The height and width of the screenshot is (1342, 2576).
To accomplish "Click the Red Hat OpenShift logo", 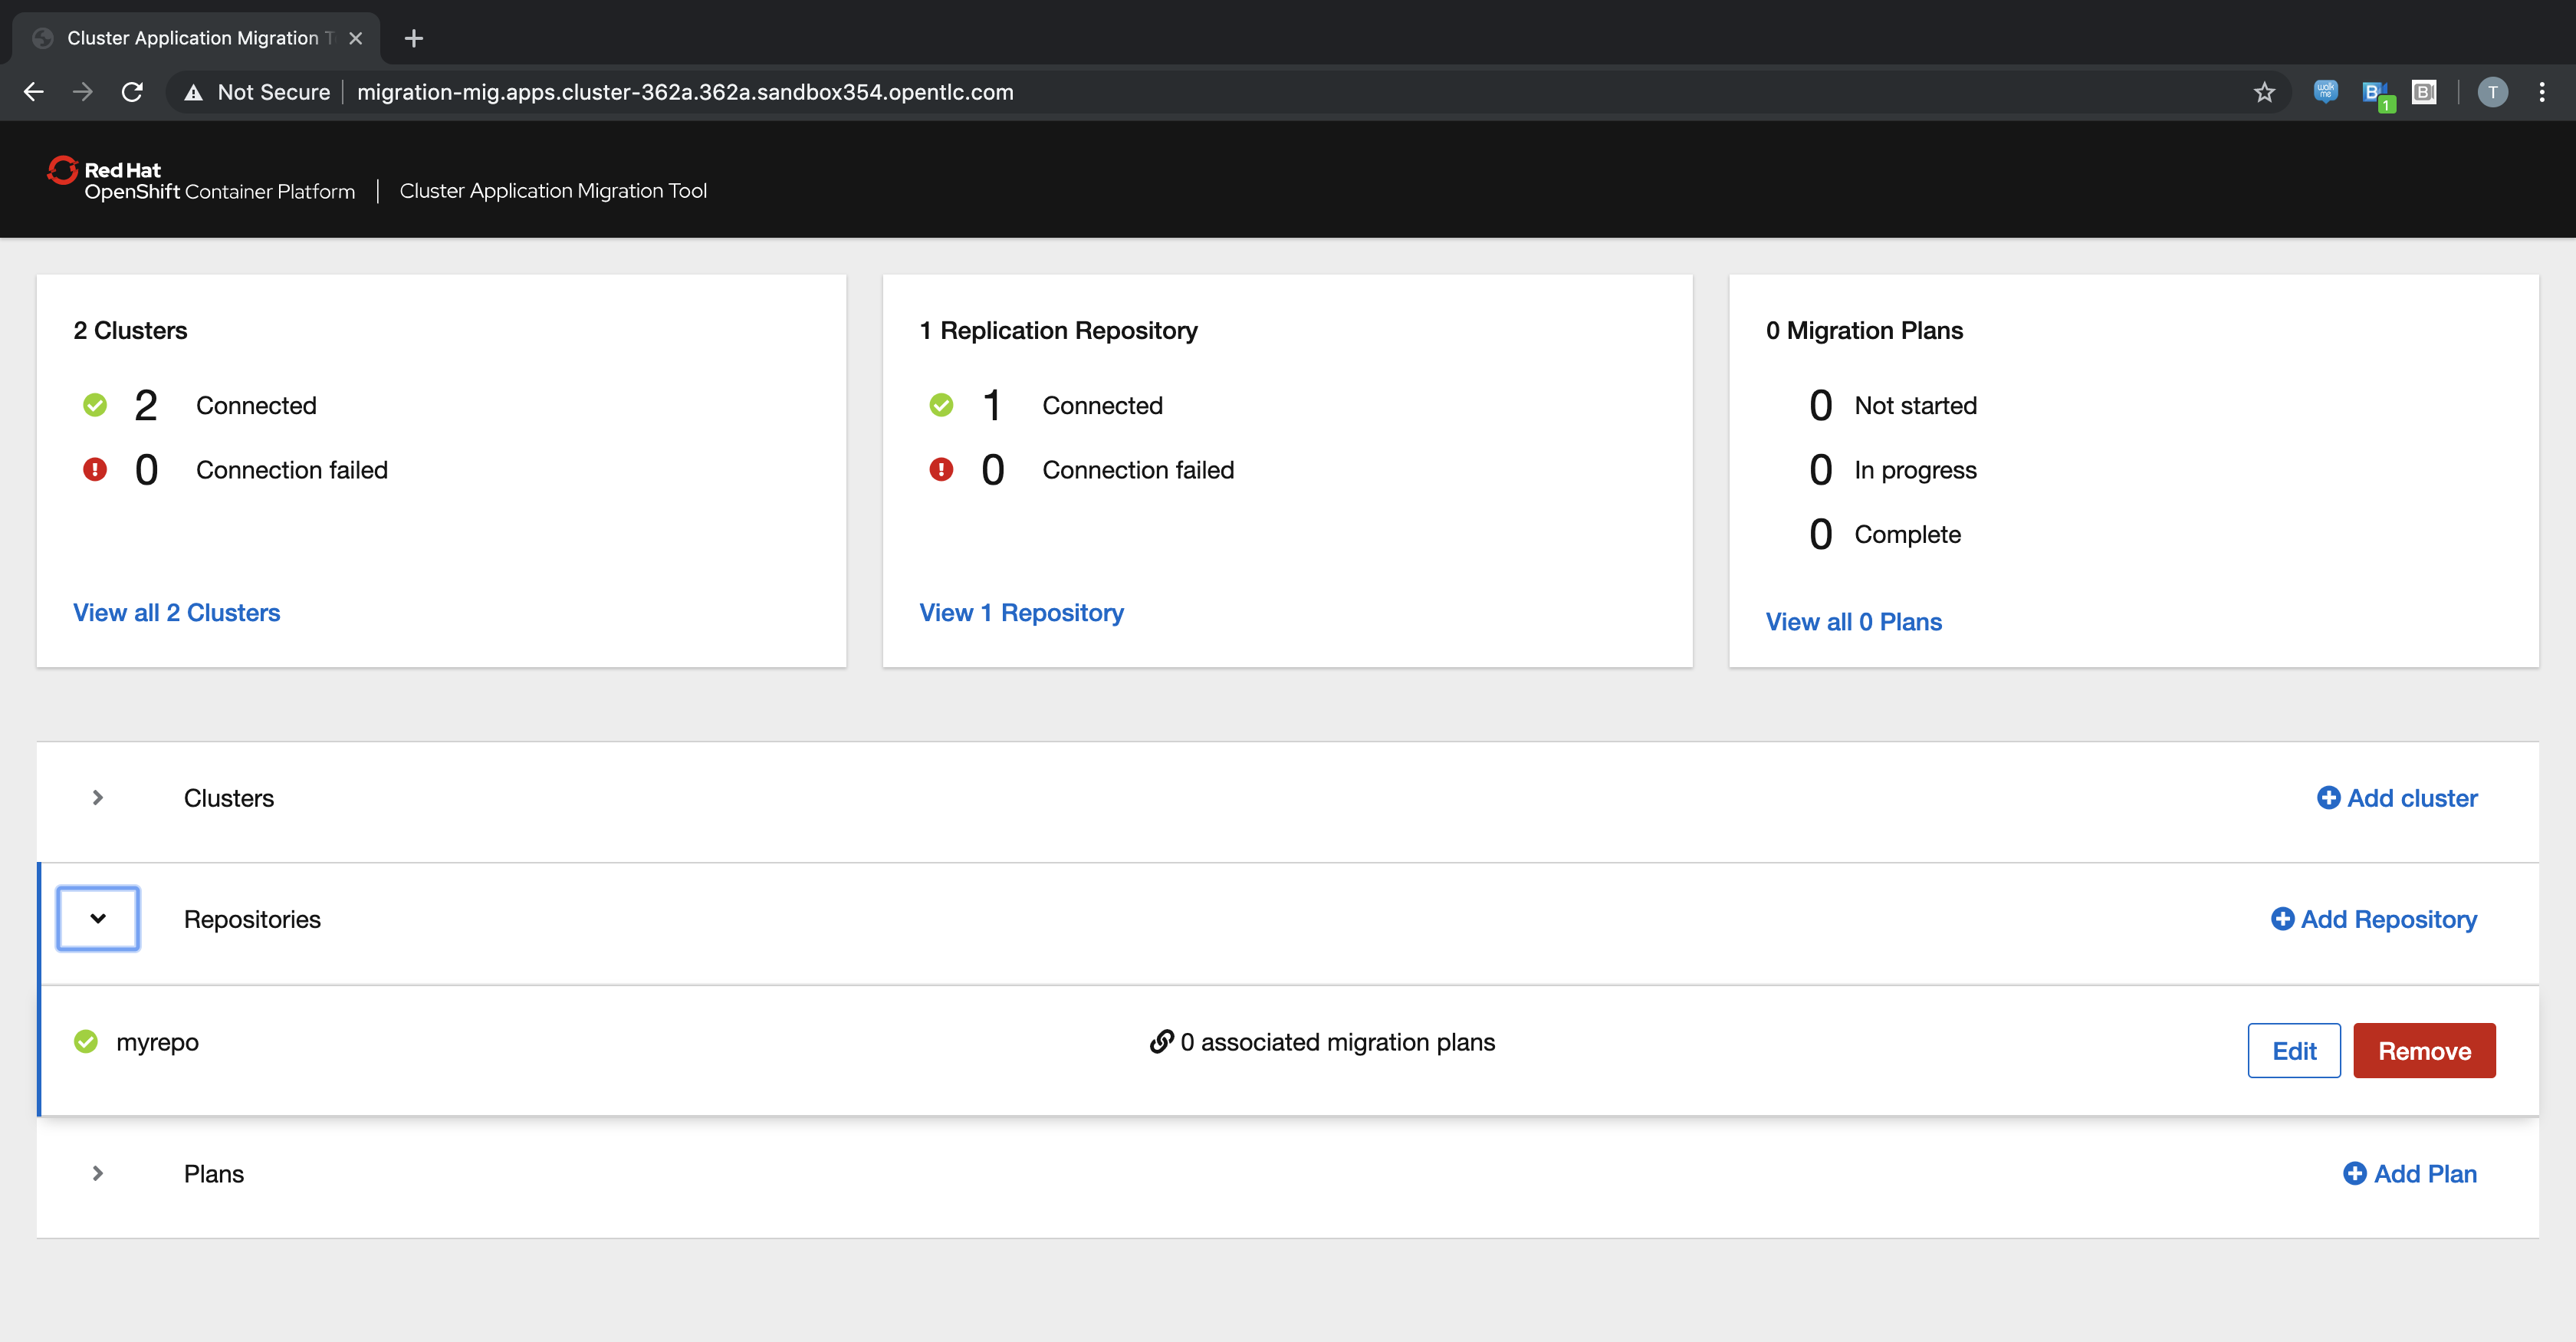I will point(201,180).
